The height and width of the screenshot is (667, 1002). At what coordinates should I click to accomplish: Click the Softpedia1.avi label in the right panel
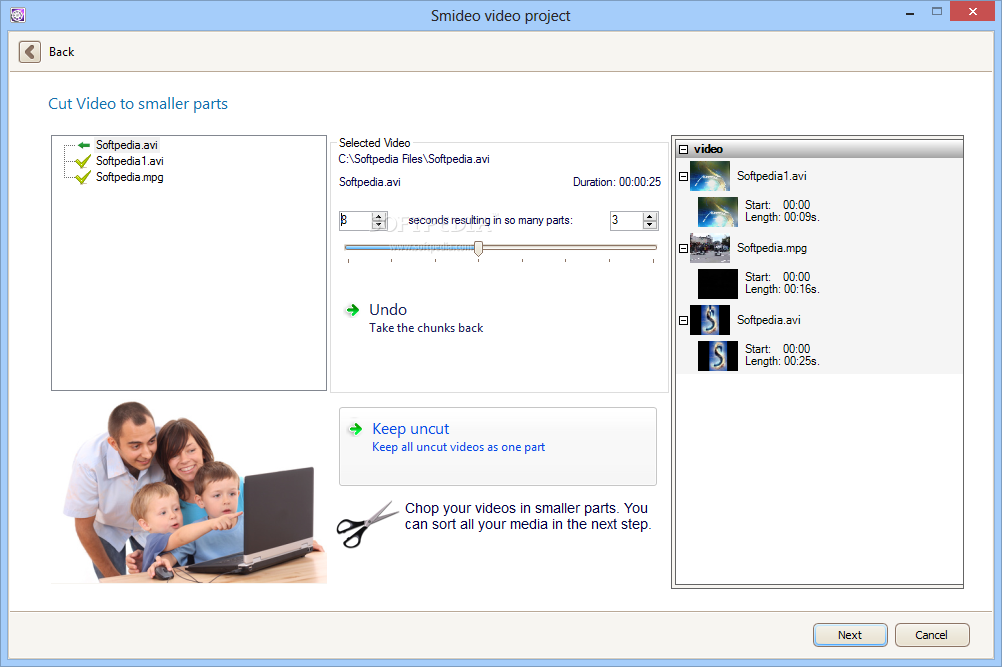(771, 176)
